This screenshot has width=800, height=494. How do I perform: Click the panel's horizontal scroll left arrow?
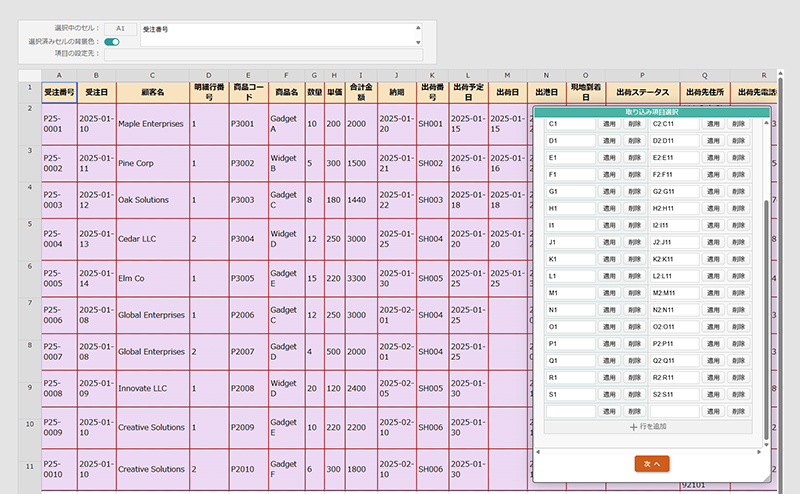click(x=538, y=452)
